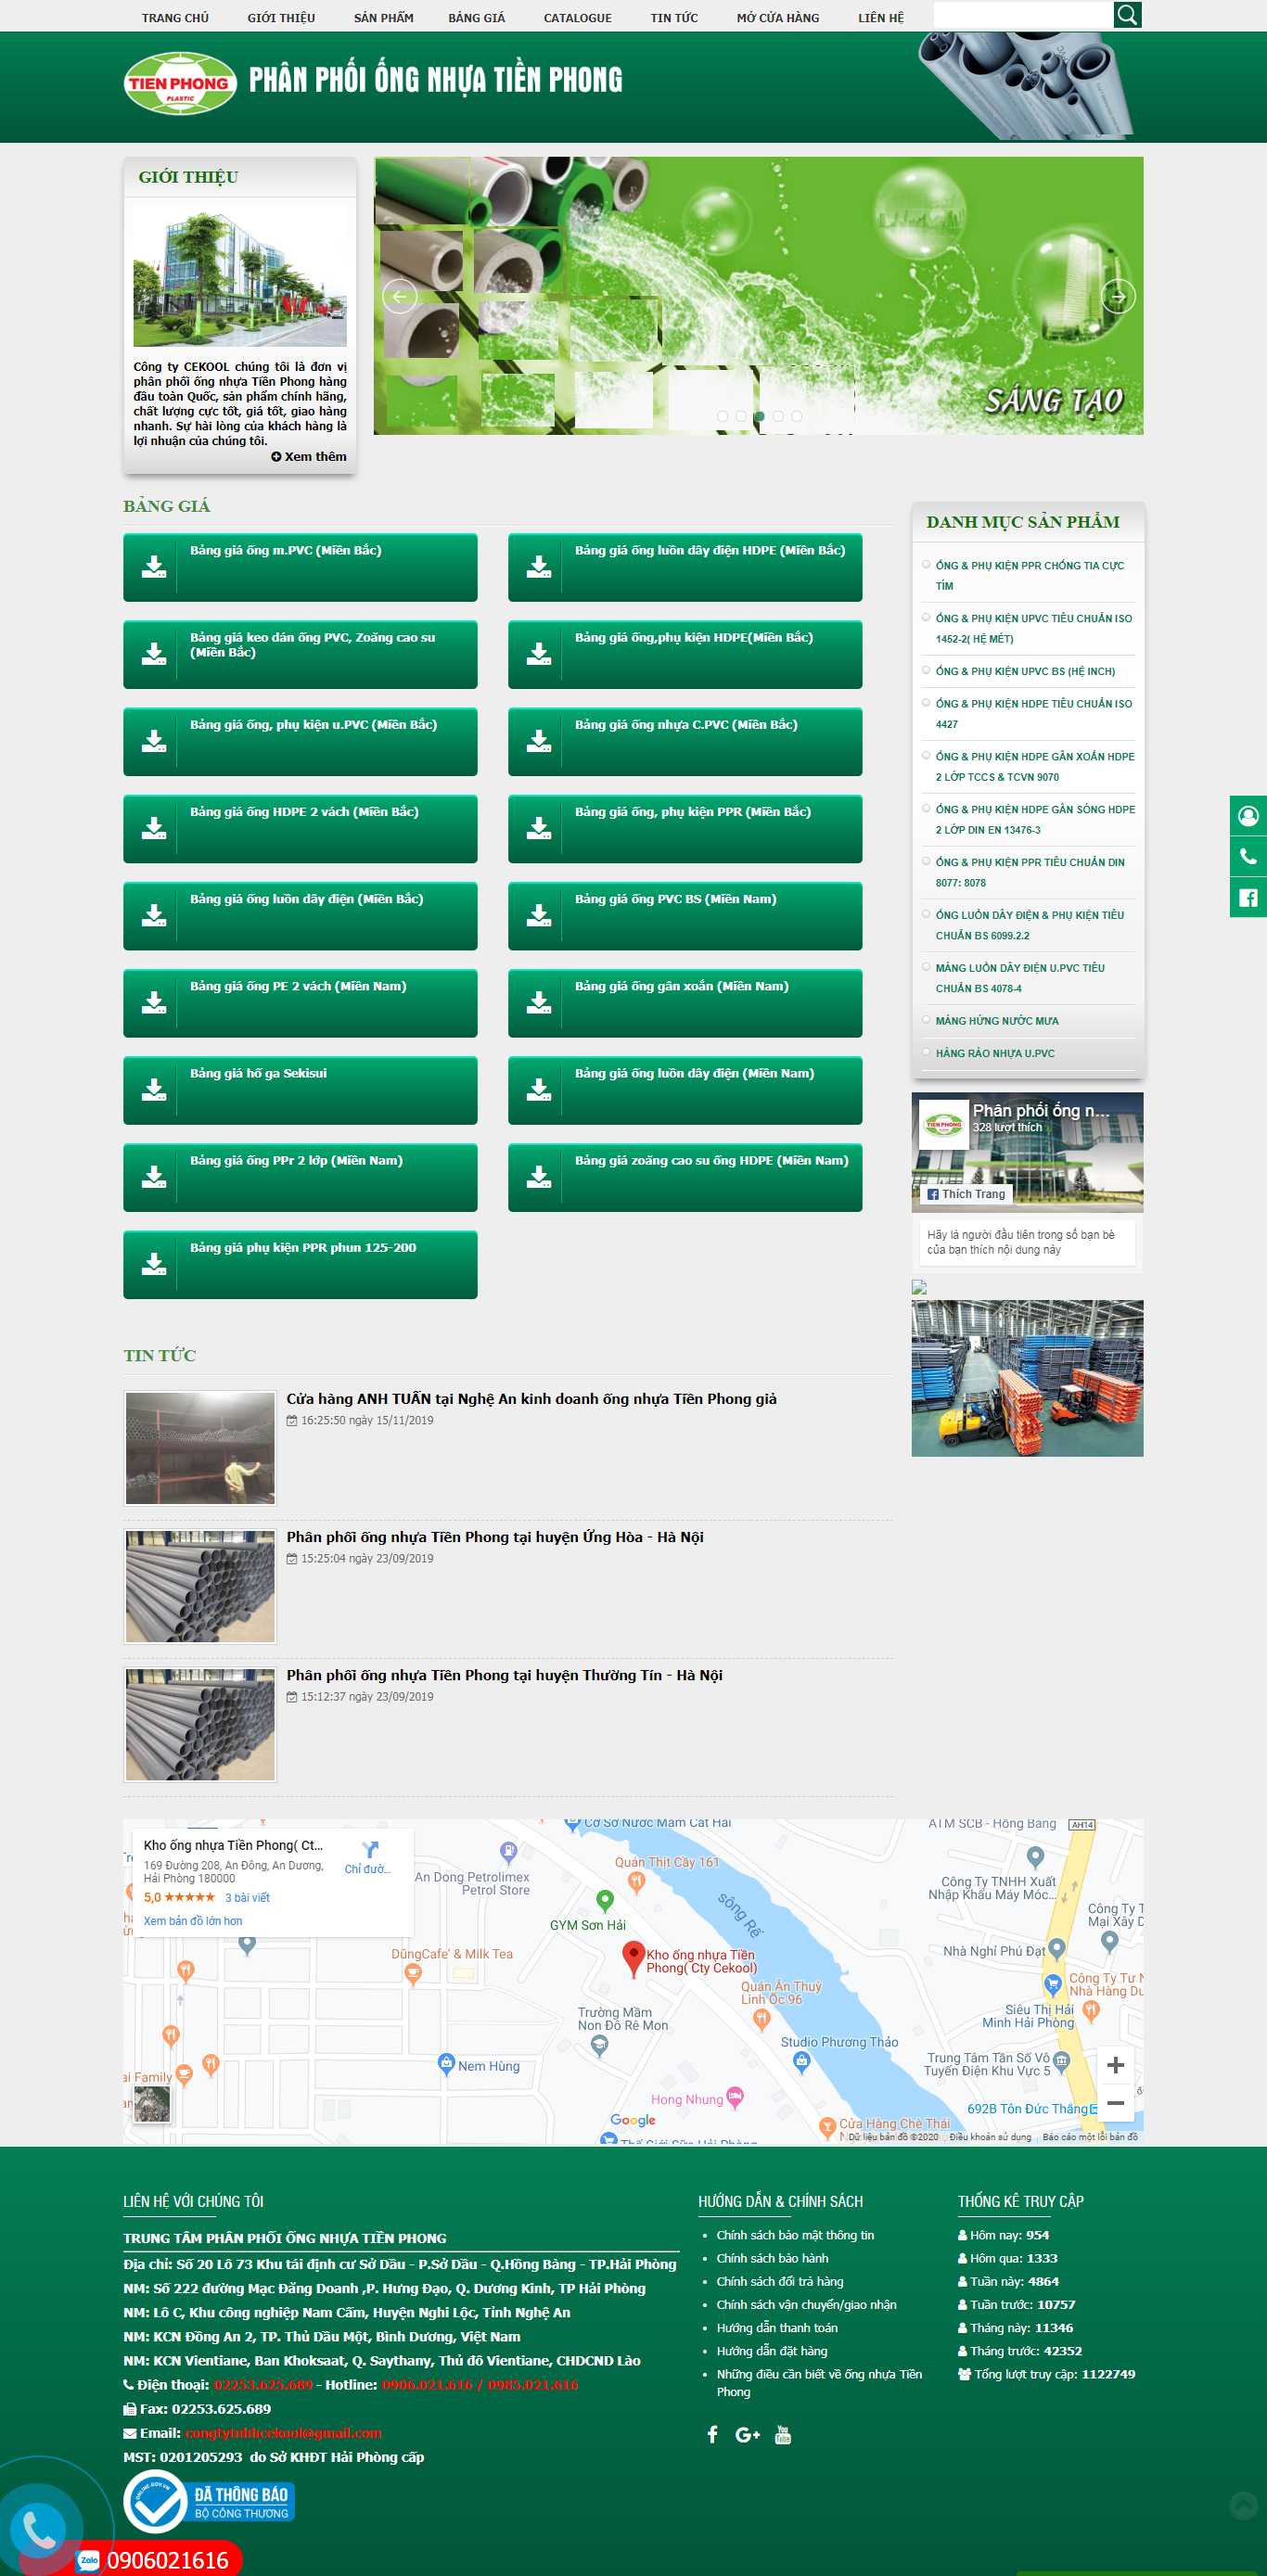Click the Facebook icon in right floating bar
The width and height of the screenshot is (1267, 2576).
tap(1247, 897)
